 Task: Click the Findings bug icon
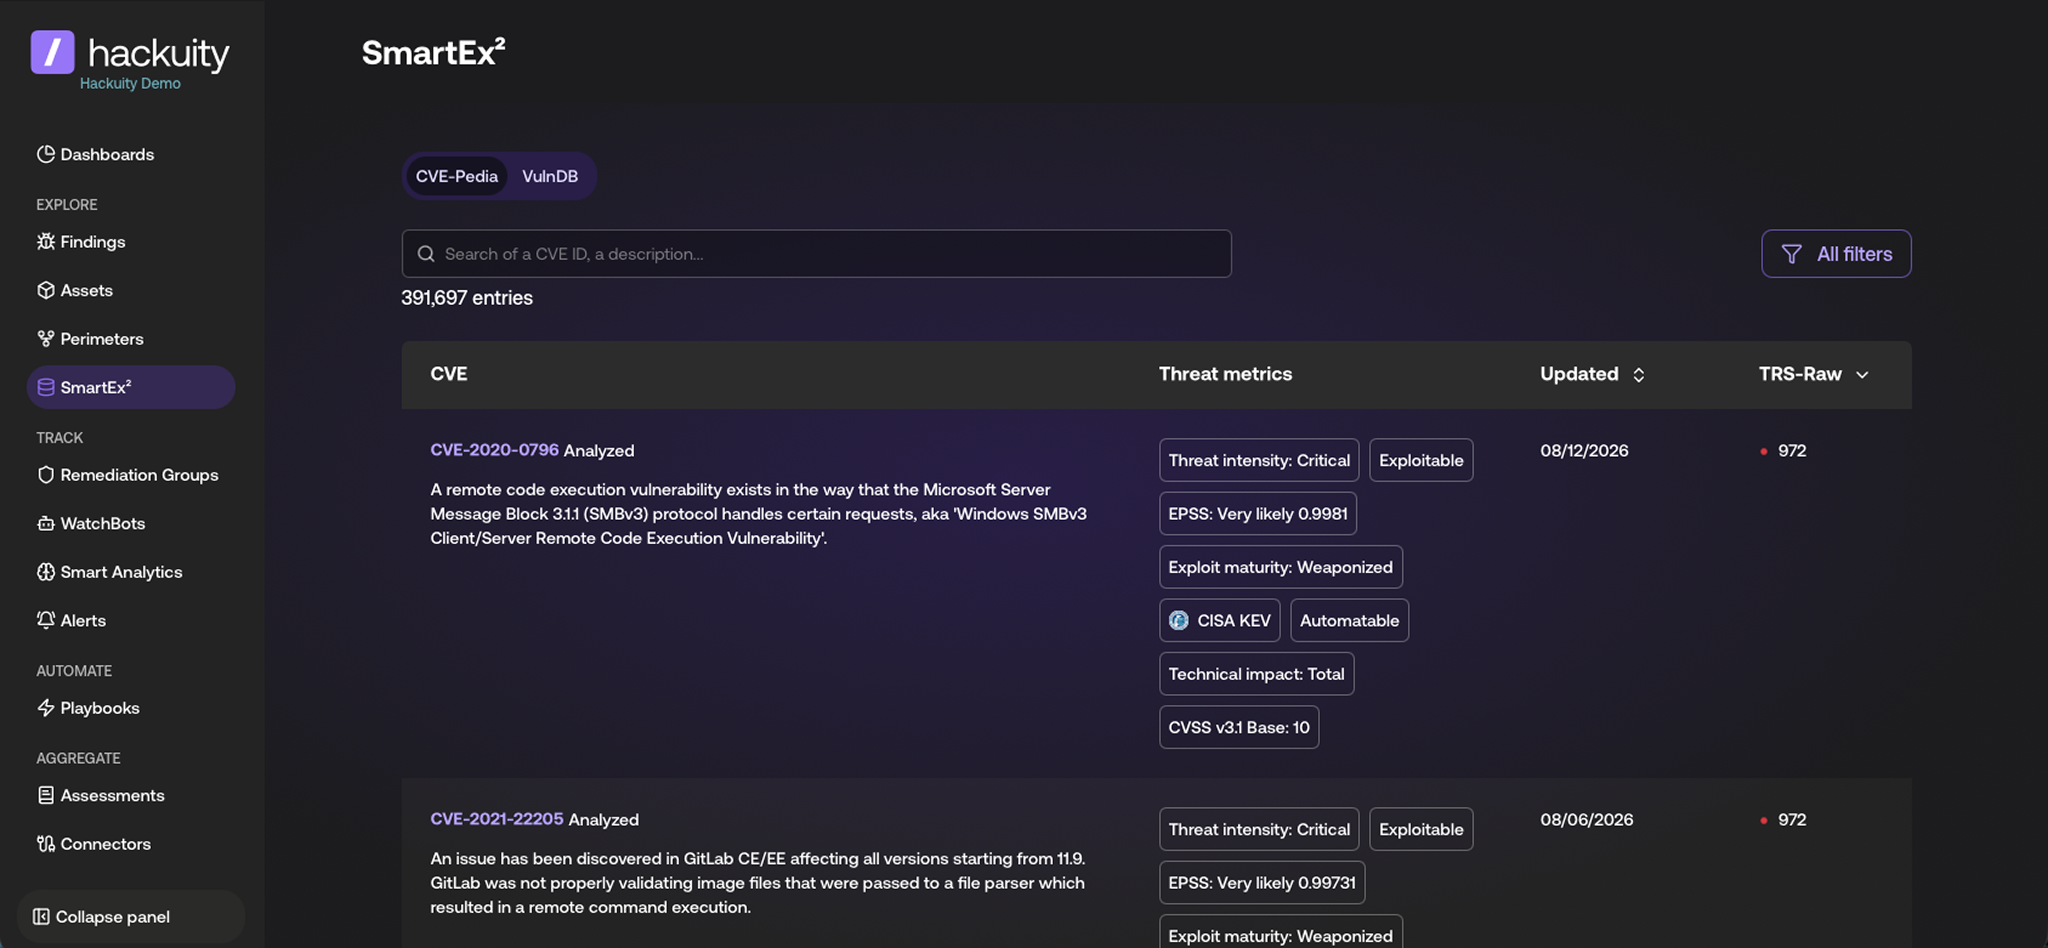click(45, 241)
